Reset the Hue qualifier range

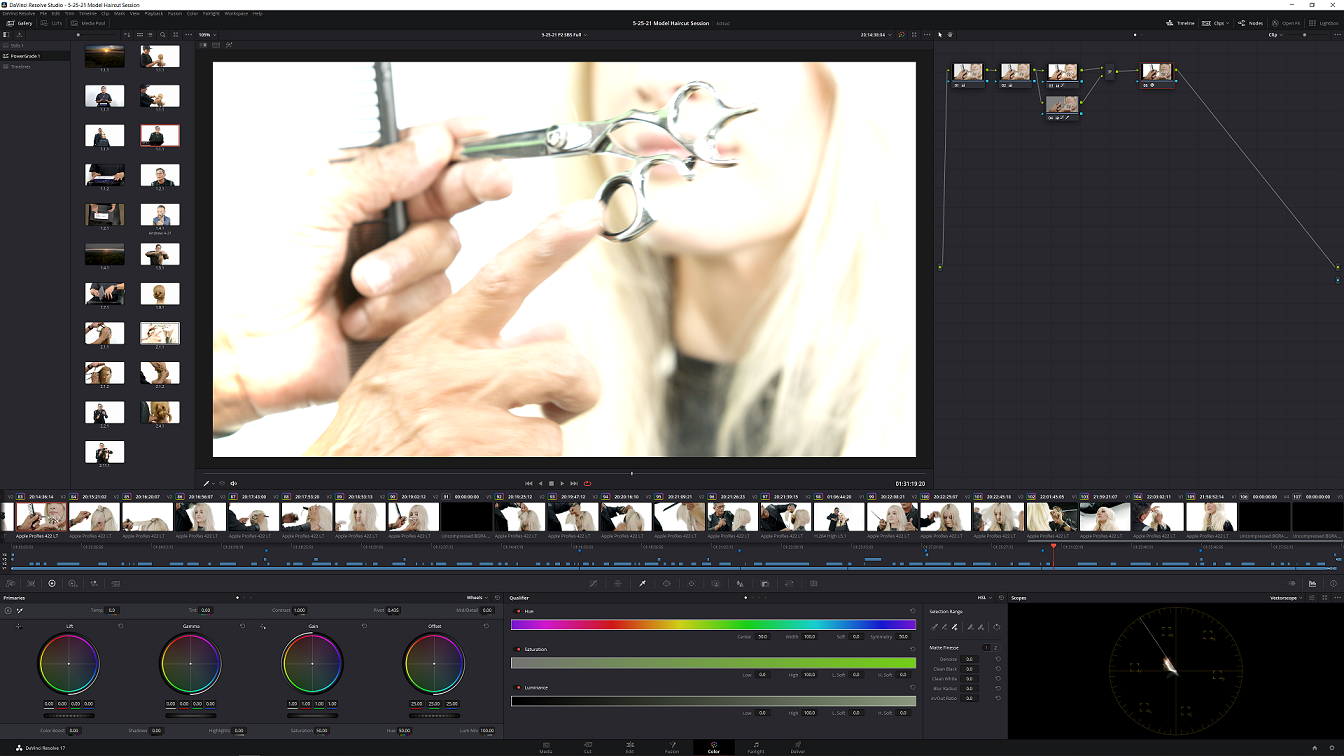[912, 611]
